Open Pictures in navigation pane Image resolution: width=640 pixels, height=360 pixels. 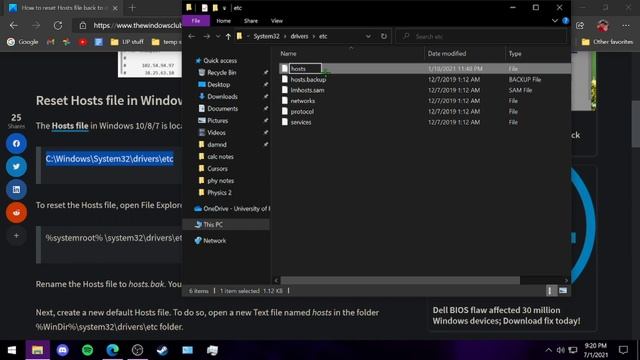pyautogui.click(x=218, y=120)
